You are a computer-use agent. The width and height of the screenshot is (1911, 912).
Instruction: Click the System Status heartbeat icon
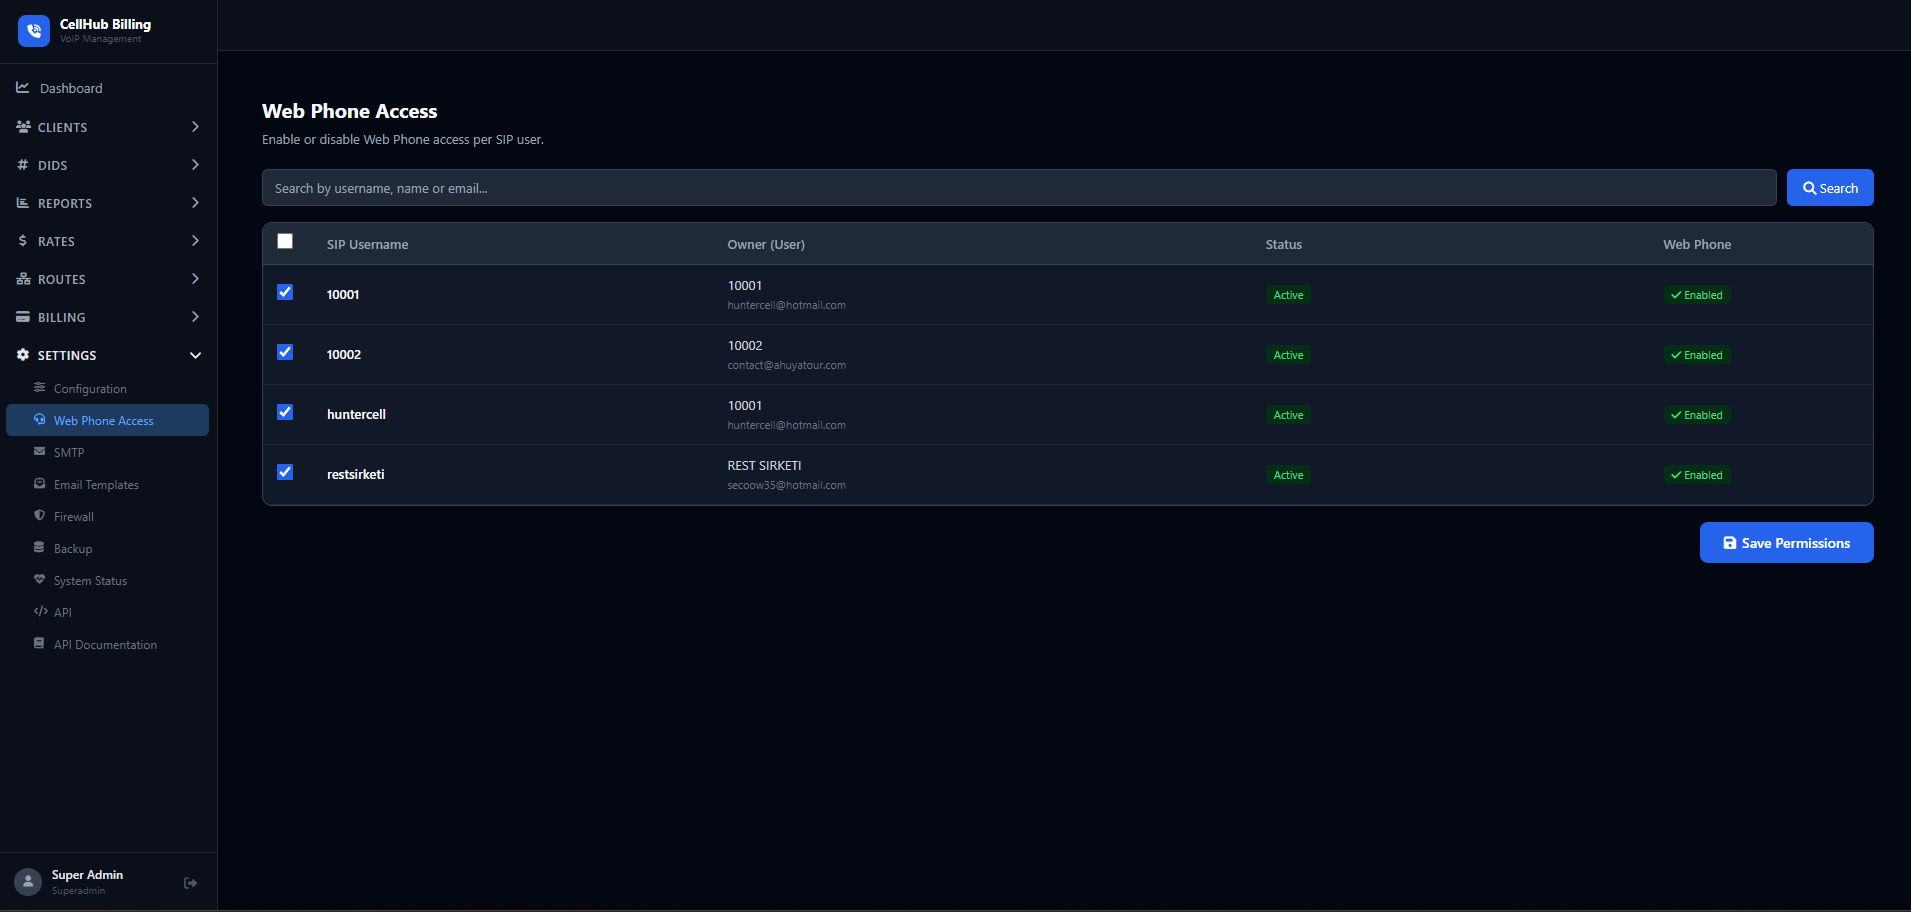40,580
